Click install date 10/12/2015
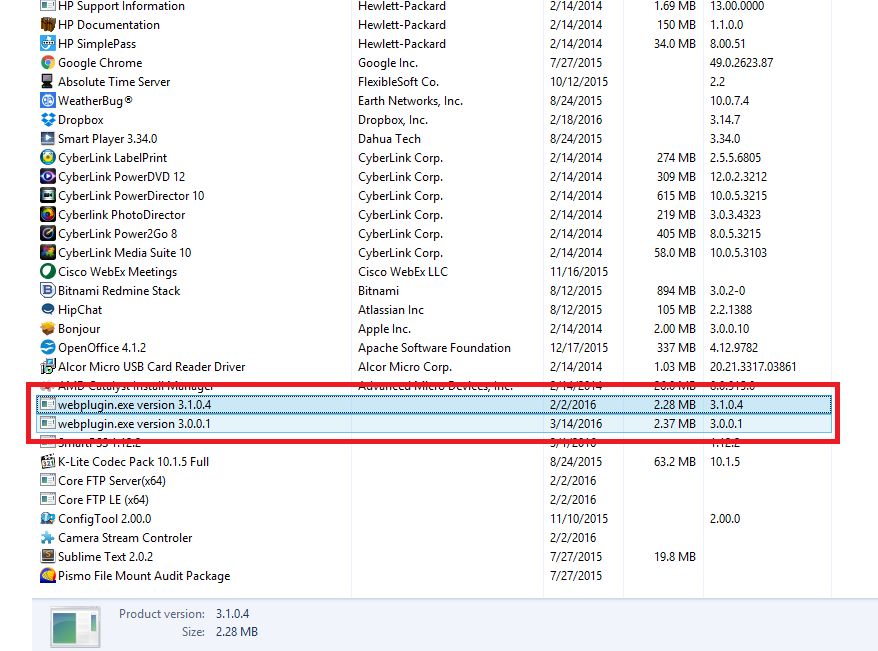This screenshot has width=878, height=651. pyautogui.click(x=579, y=82)
